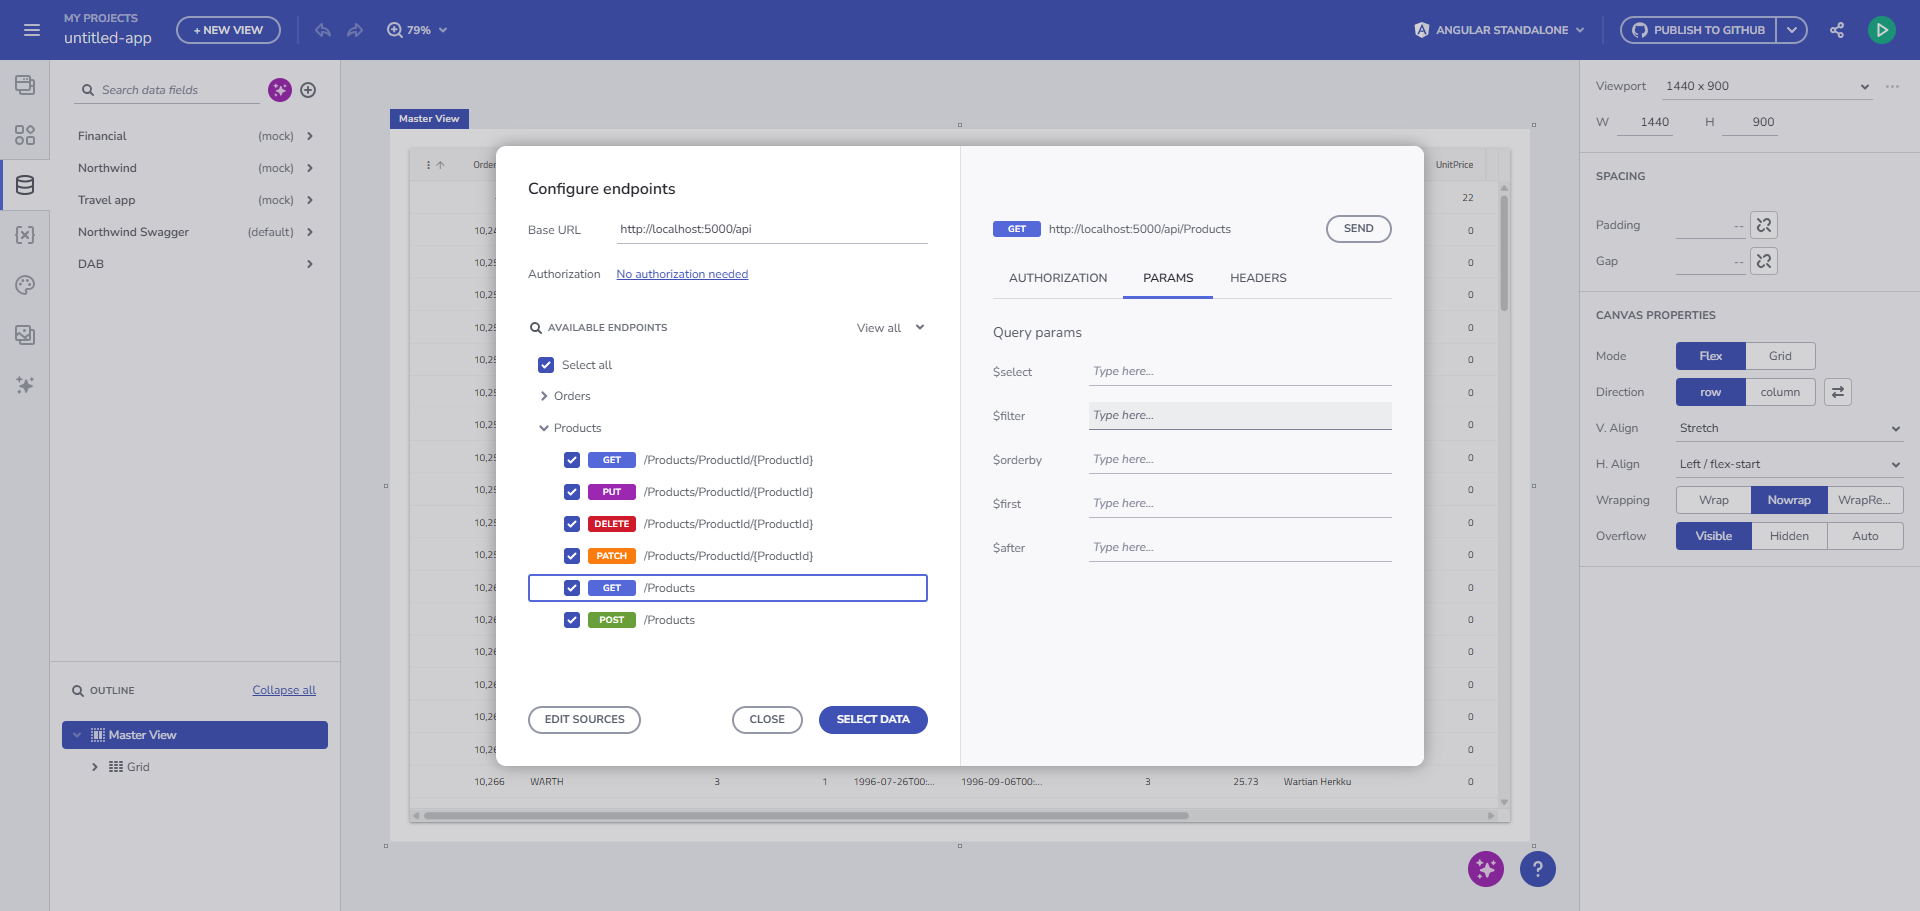Image resolution: width=1920 pixels, height=911 pixels.
Task: Uncheck the DELETE Products endpoint checkbox
Action: (x=572, y=524)
